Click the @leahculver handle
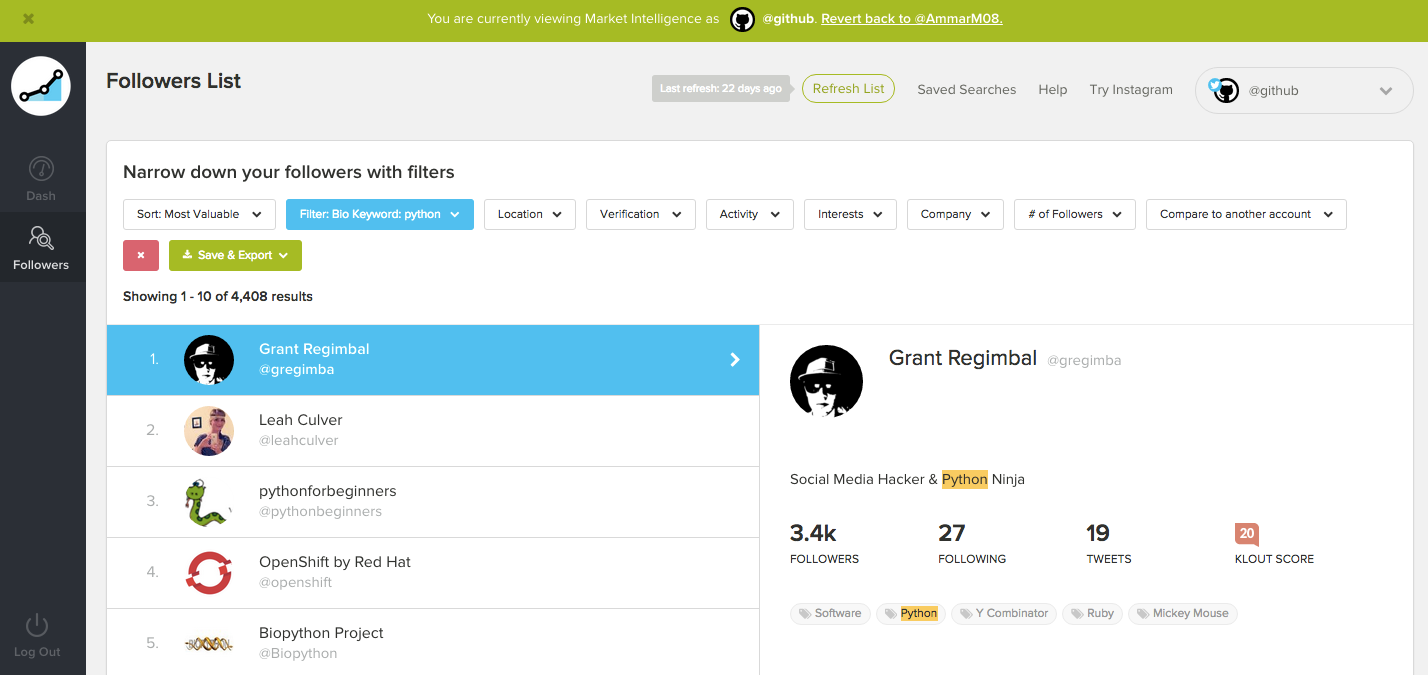The image size is (1428, 675). 298,440
